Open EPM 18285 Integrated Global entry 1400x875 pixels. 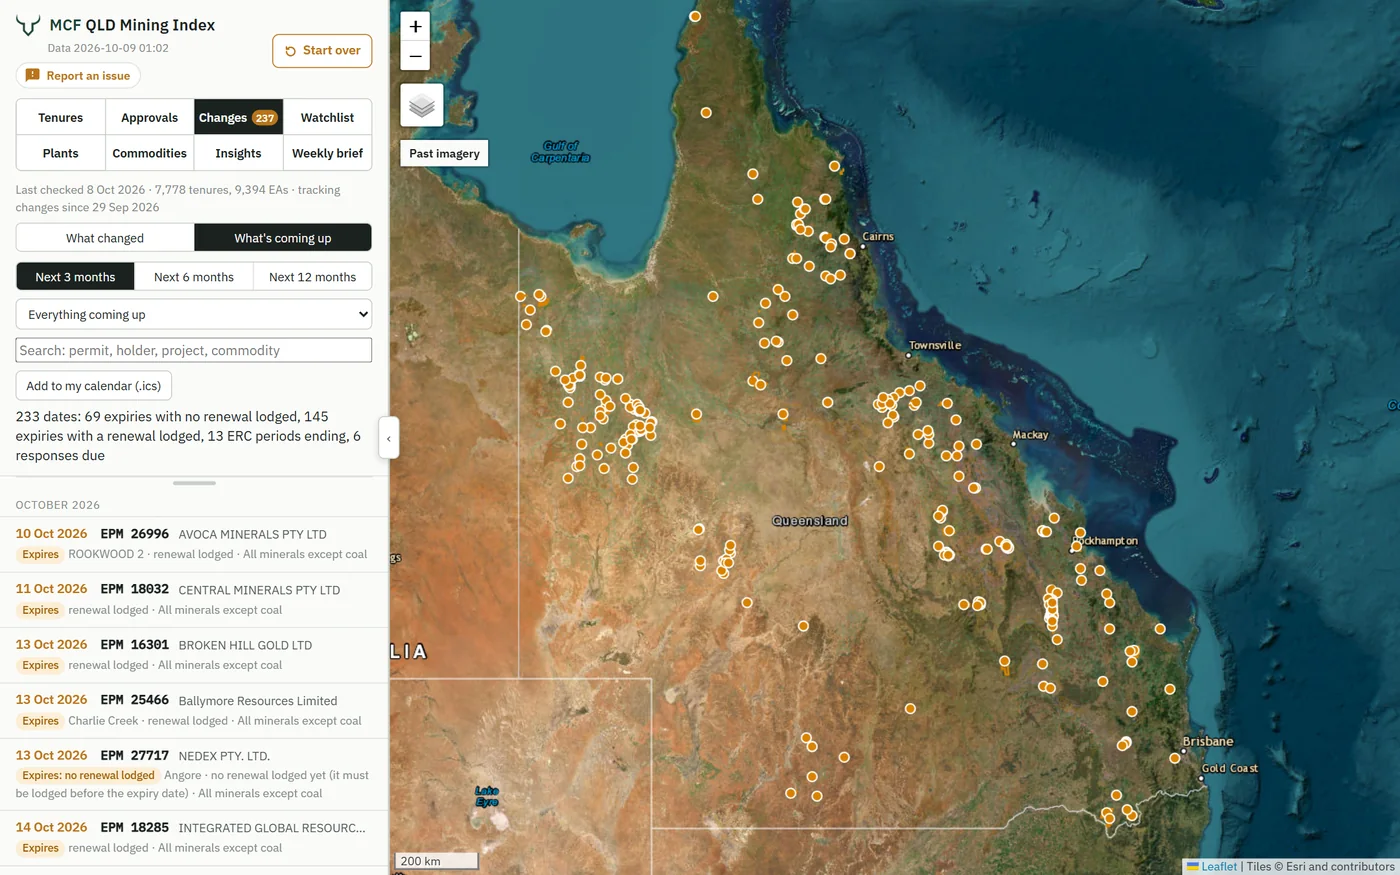(194, 837)
